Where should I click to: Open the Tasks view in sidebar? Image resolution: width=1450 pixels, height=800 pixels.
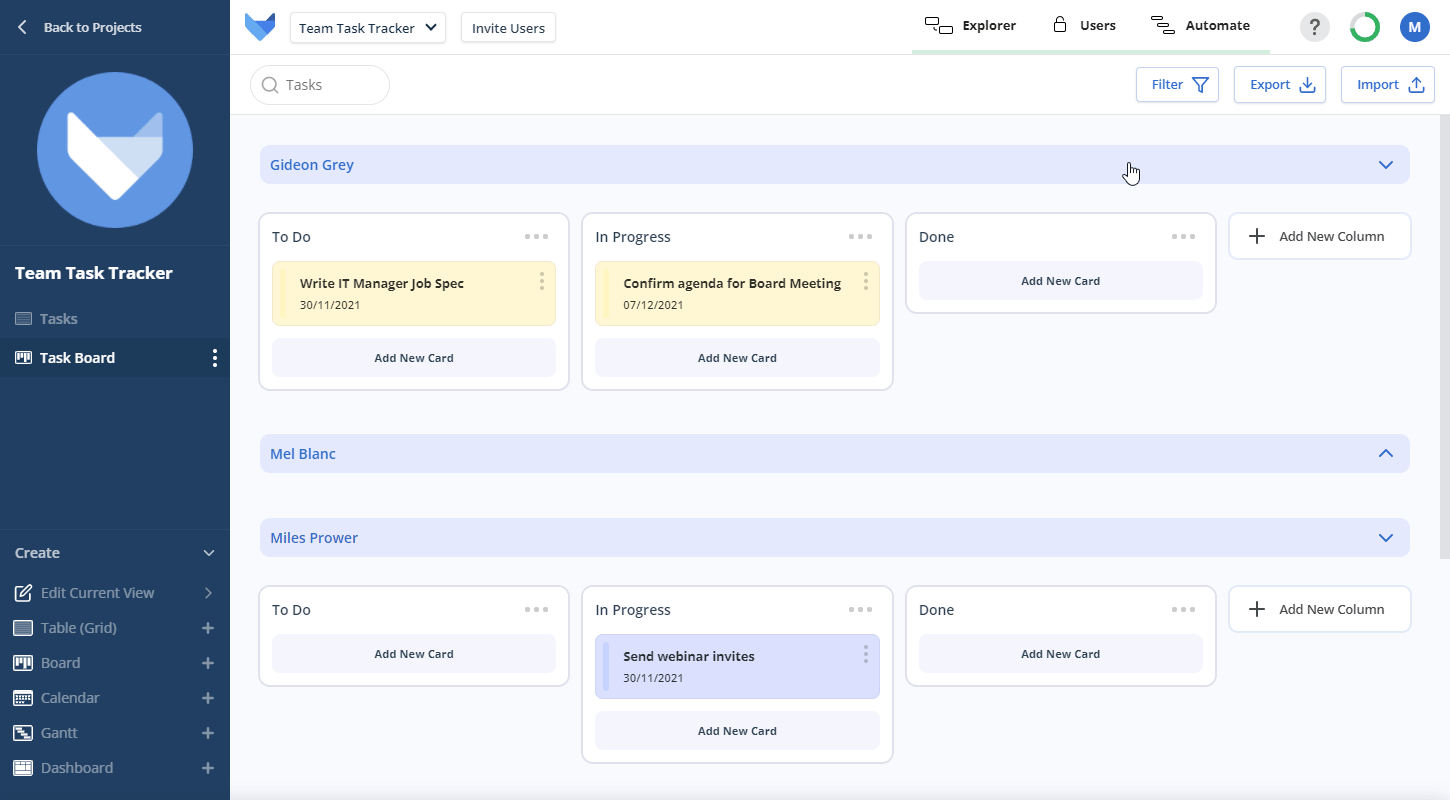[x=58, y=319]
